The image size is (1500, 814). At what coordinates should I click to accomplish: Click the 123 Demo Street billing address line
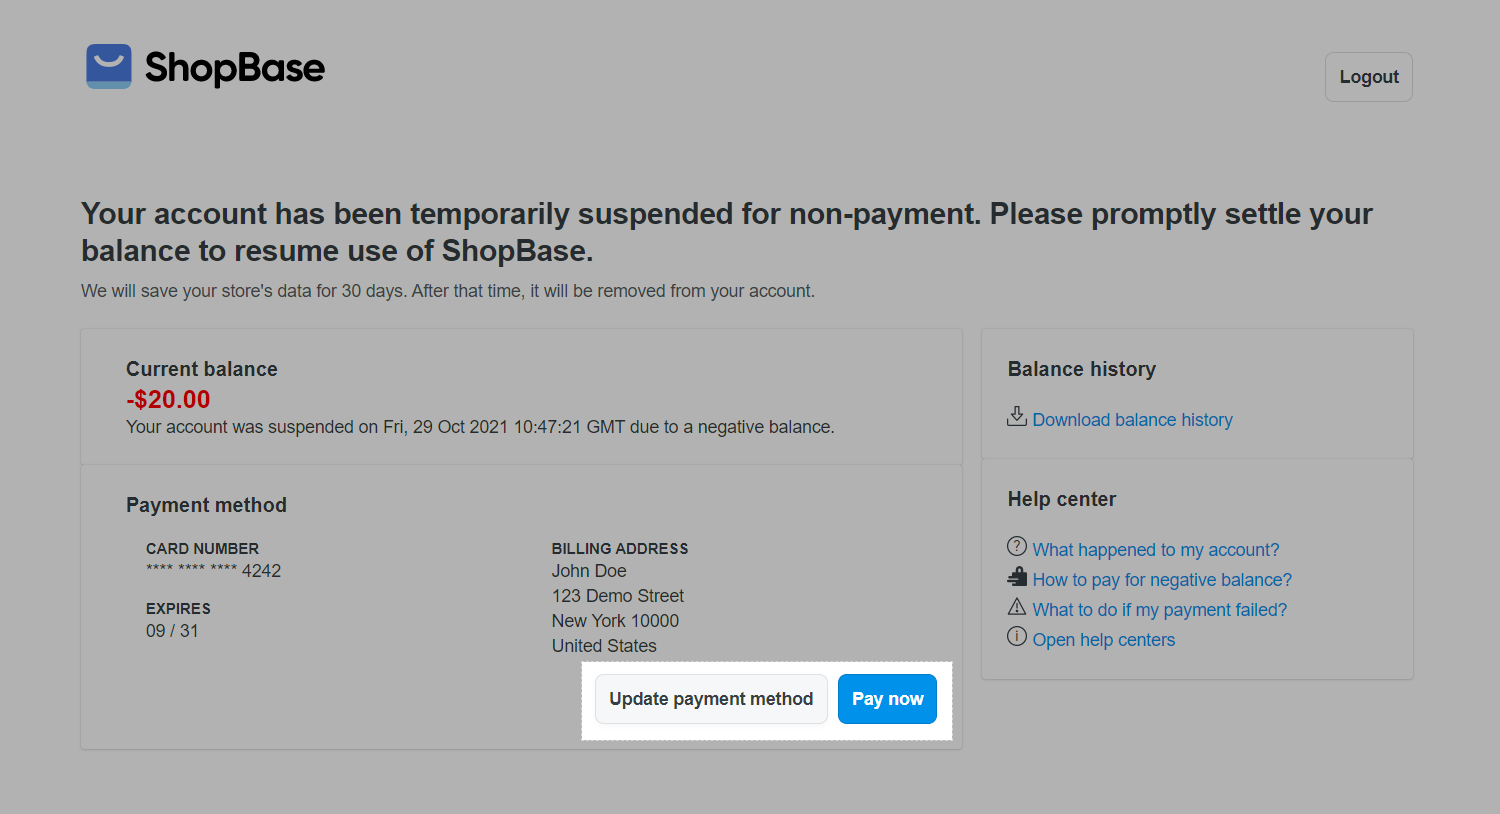pos(617,596)
